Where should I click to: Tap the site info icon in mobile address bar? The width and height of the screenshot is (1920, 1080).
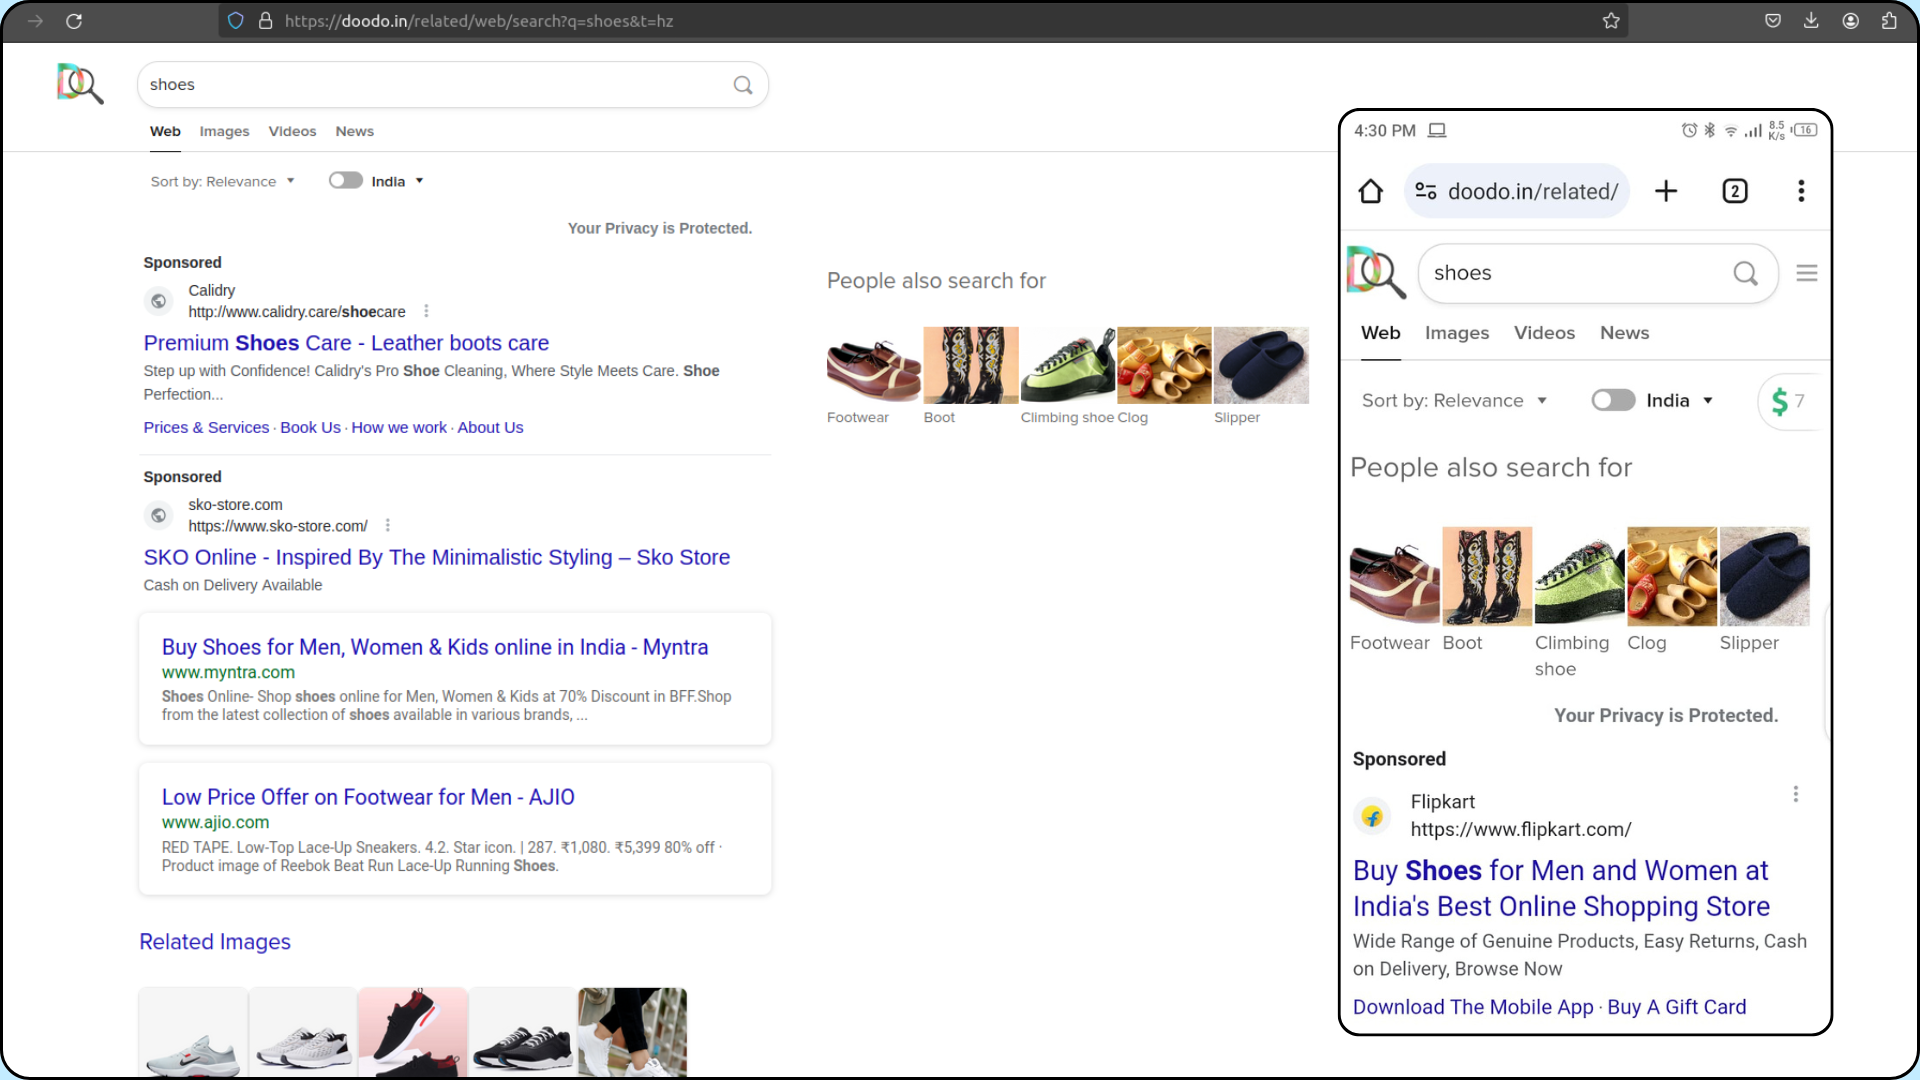[1426, 191]
